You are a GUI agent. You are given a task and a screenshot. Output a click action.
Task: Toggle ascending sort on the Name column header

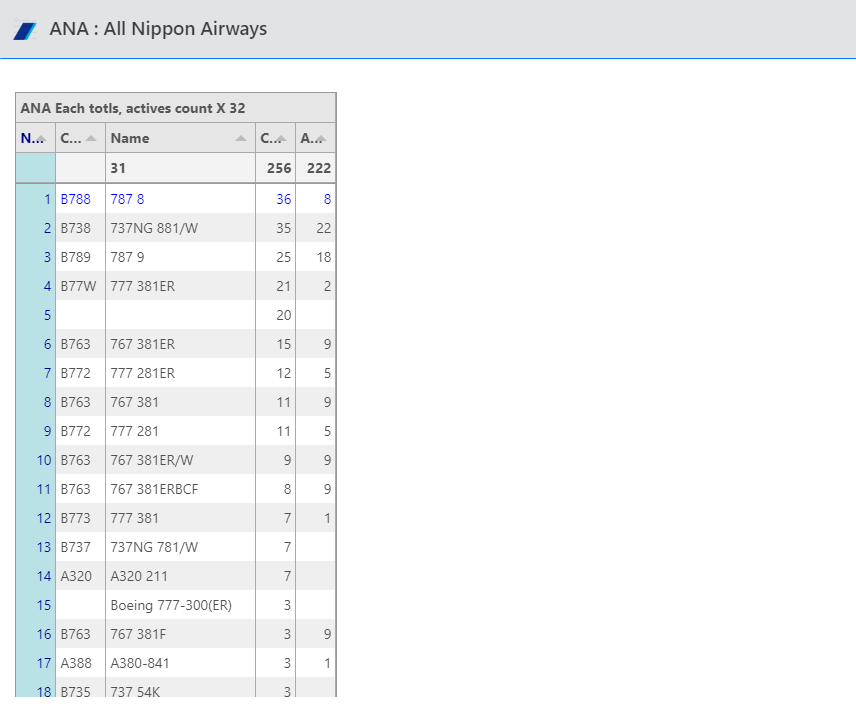pos(240,138)
